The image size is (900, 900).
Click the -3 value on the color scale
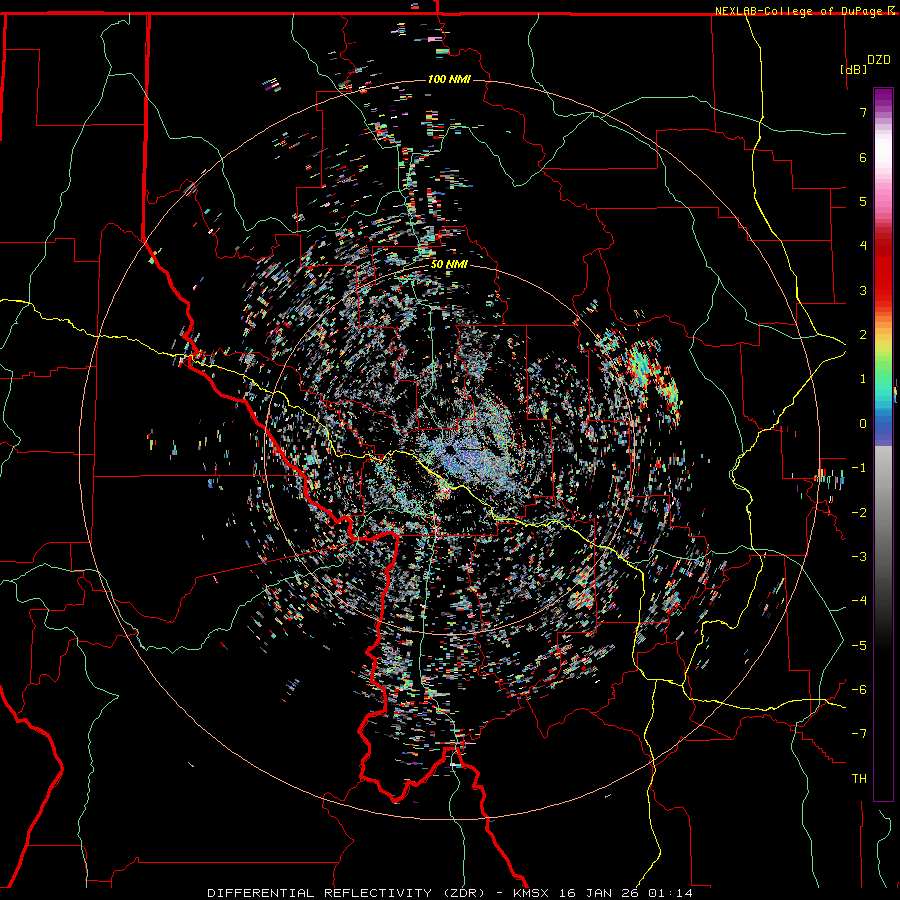(859, 557)
